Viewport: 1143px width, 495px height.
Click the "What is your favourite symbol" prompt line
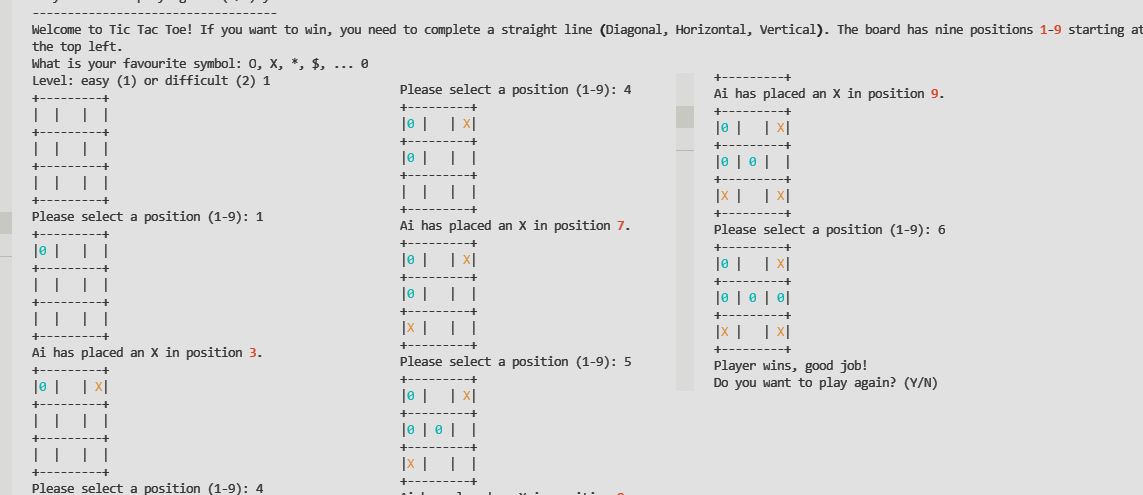(200, 64)
